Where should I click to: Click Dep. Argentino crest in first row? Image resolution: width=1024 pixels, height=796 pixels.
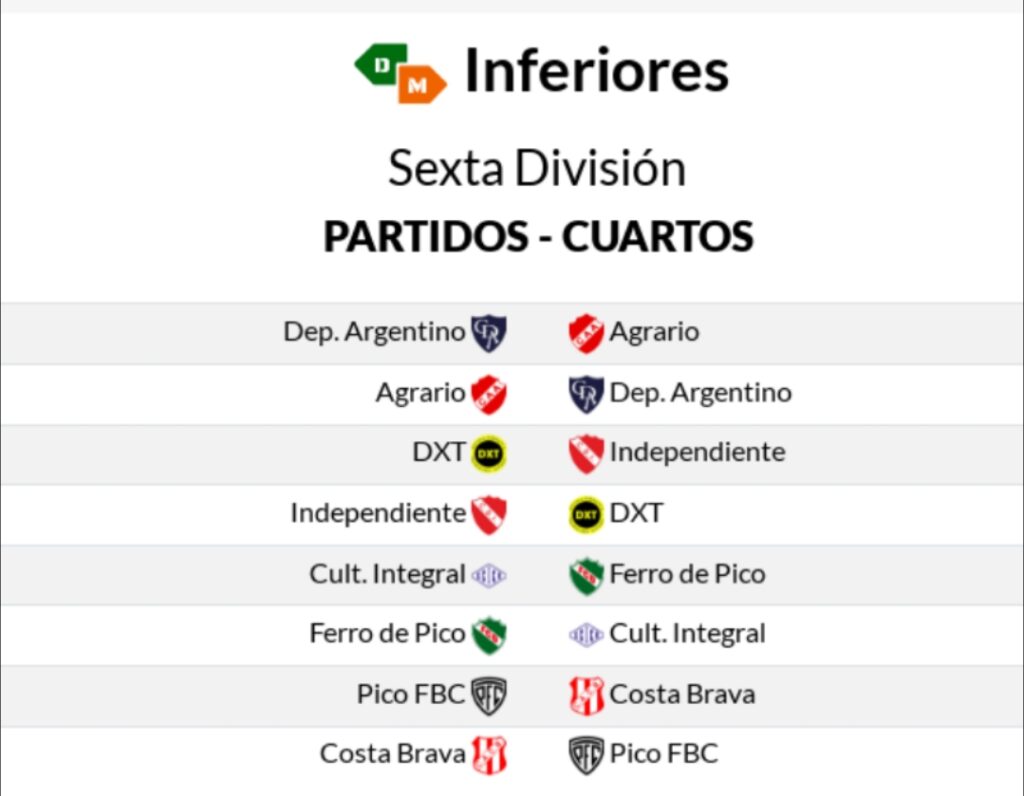488,333
